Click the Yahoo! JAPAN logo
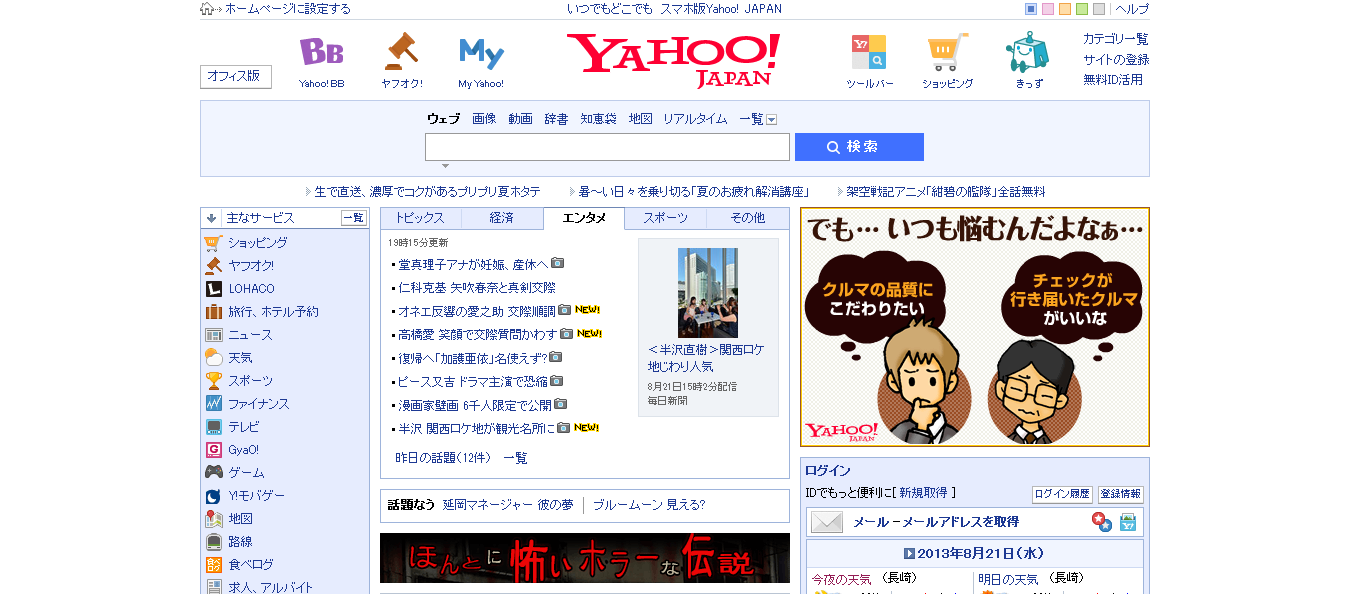 click(673, 60)
